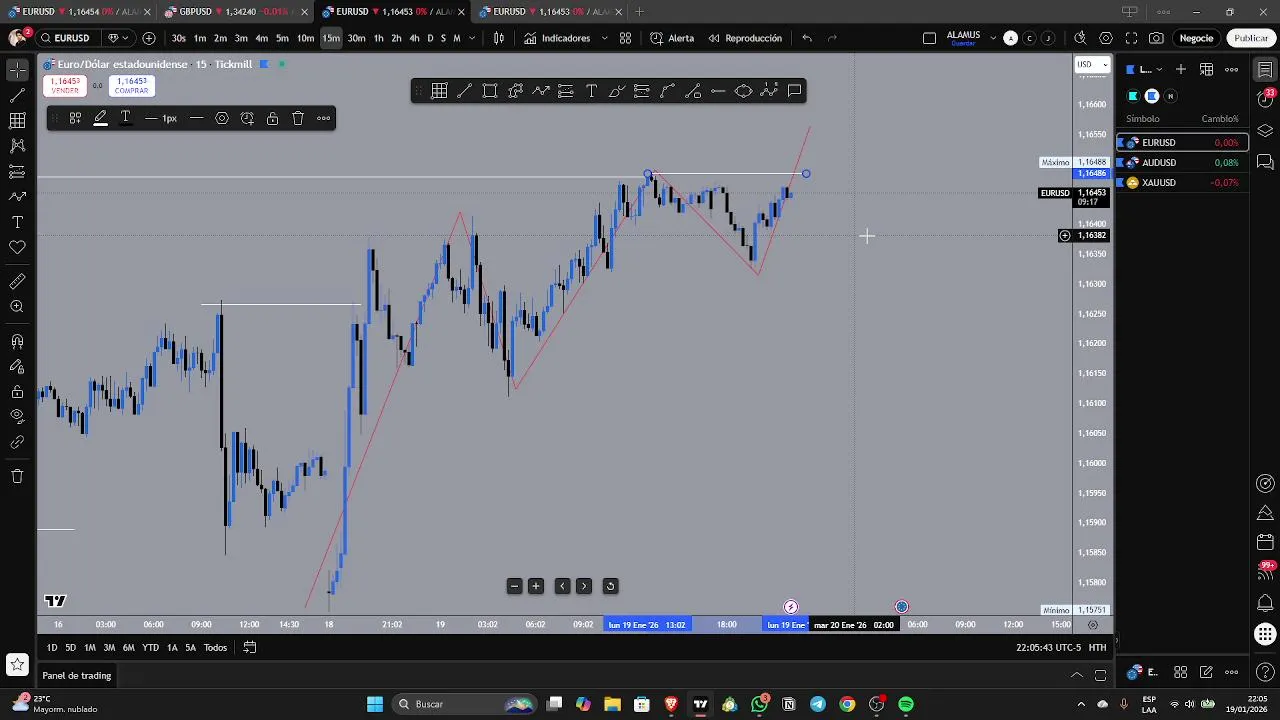Screen dimensions: 1280x720
Task: Delete selected drawing via floating toolbar trash
Action: click(298, 118)
